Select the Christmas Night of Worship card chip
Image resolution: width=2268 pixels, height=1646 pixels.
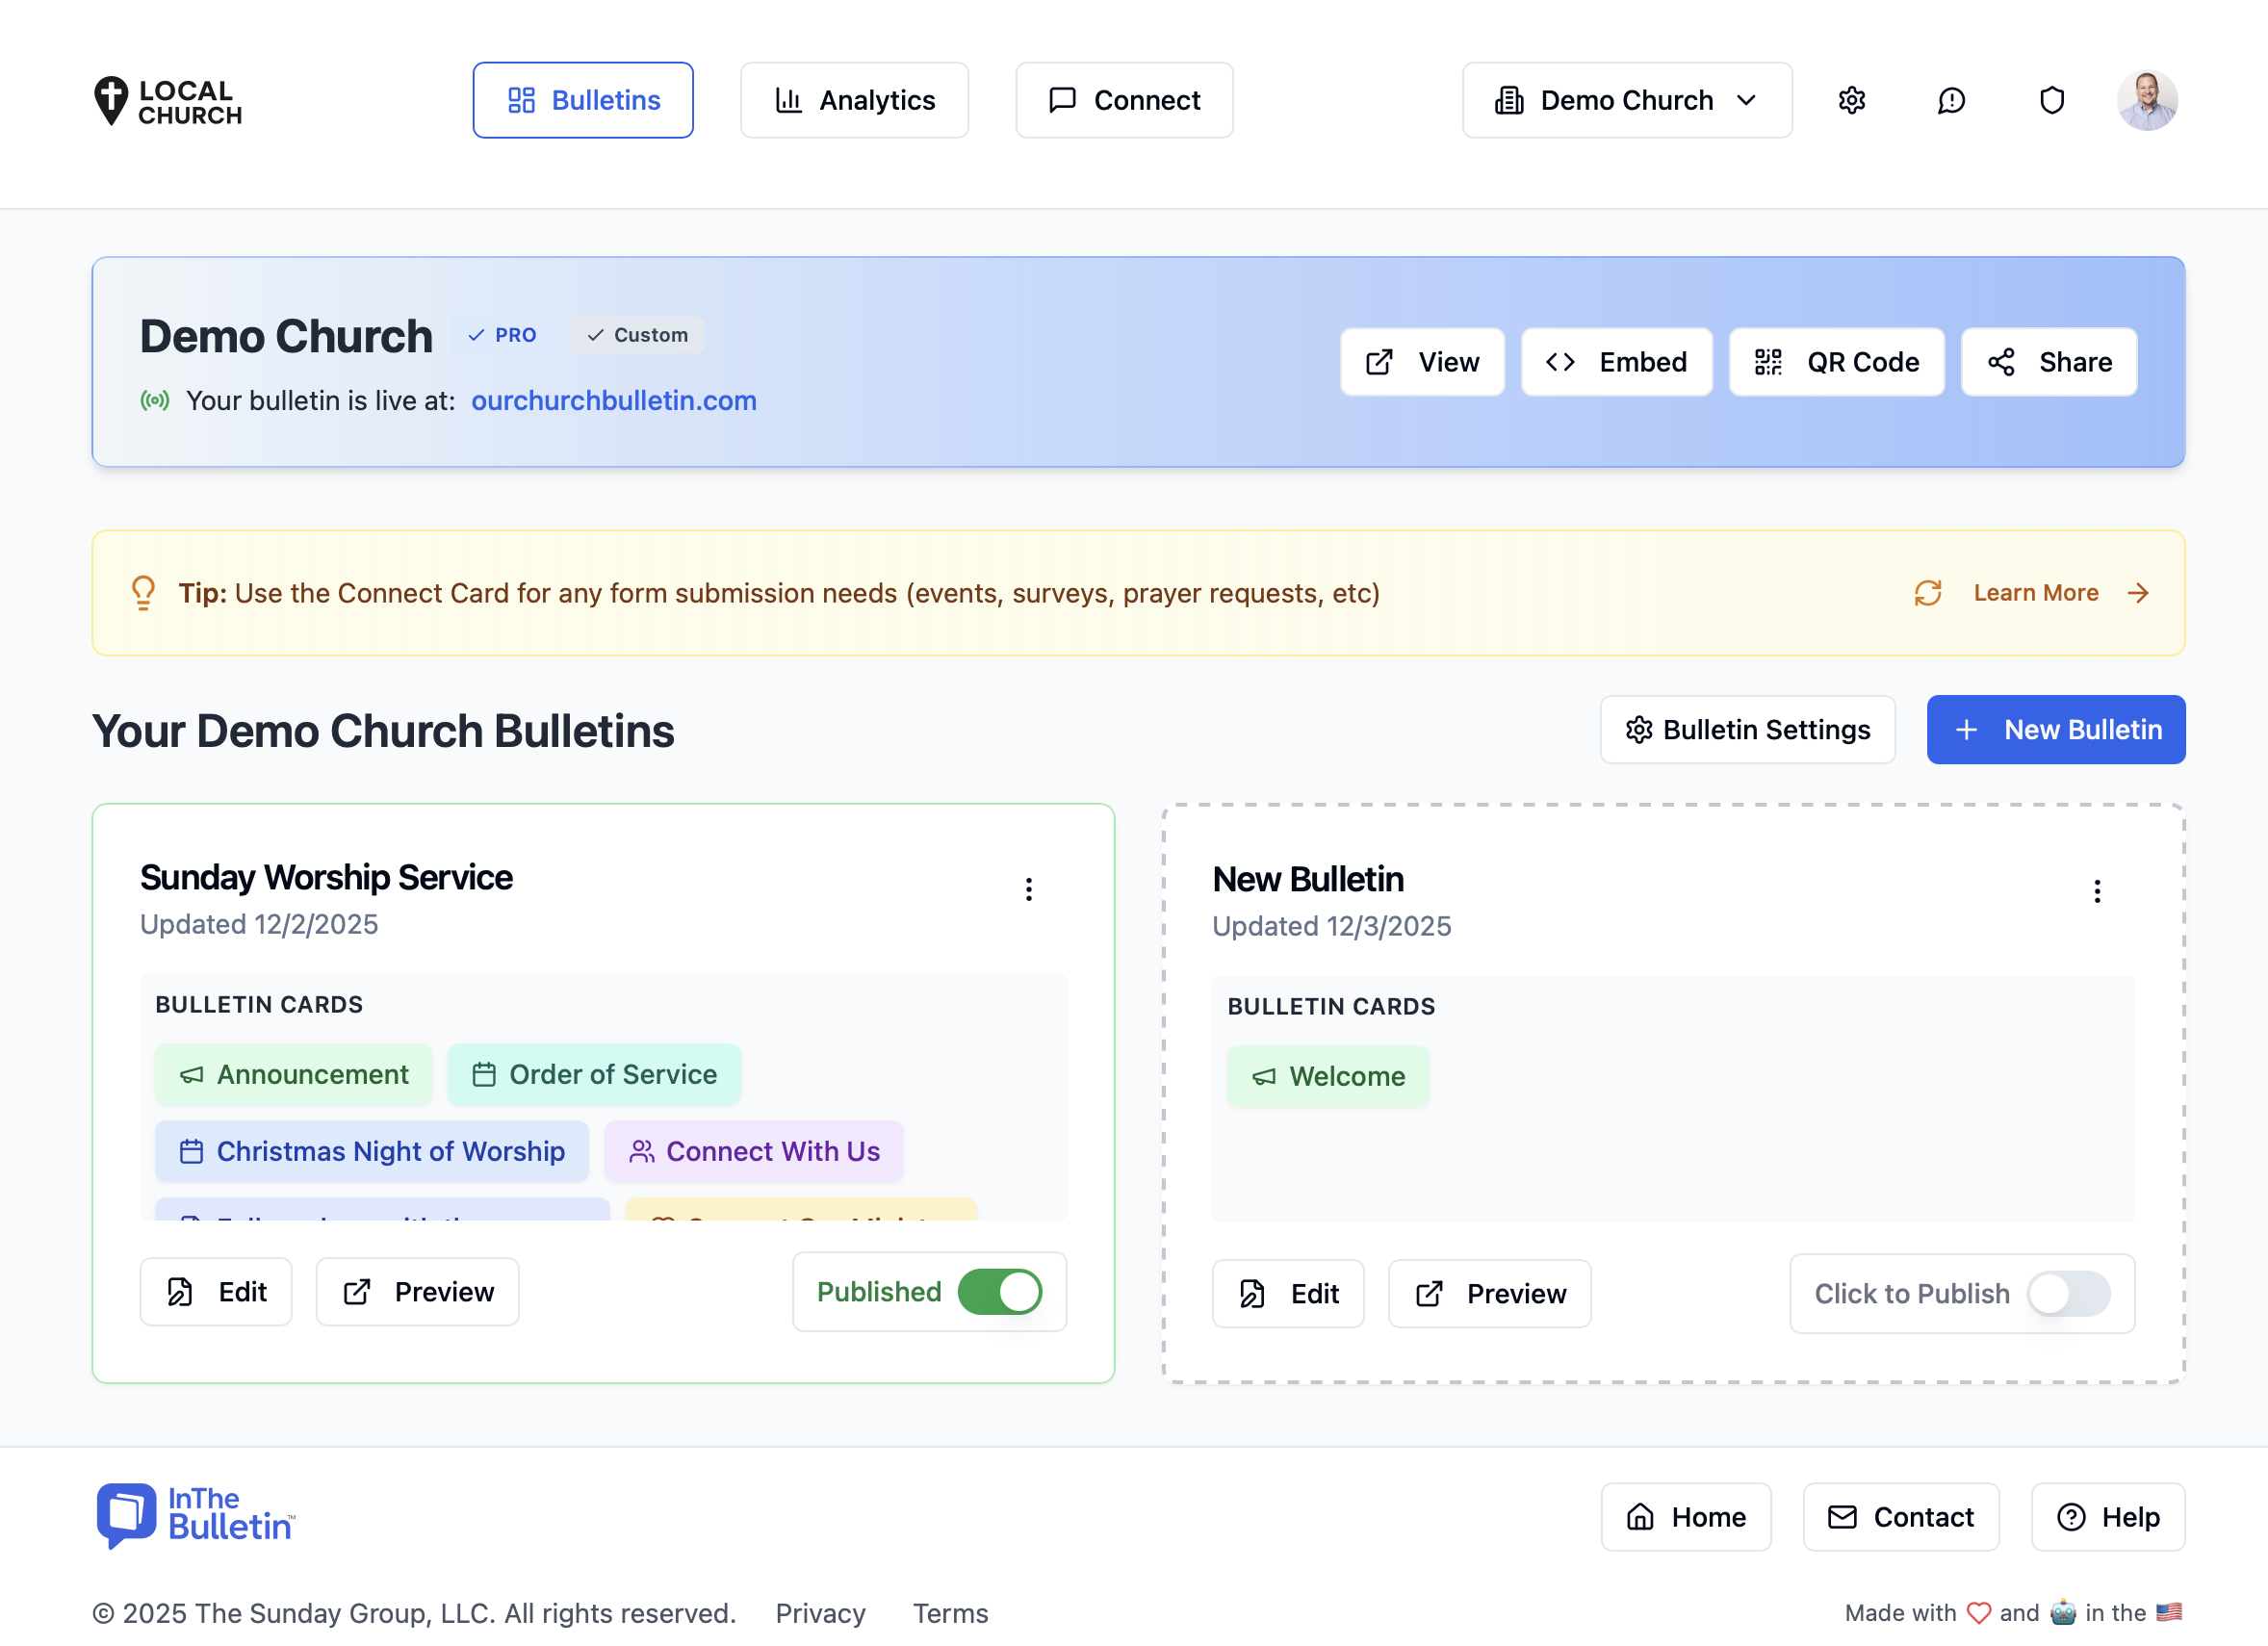[x=372, y=1151]
